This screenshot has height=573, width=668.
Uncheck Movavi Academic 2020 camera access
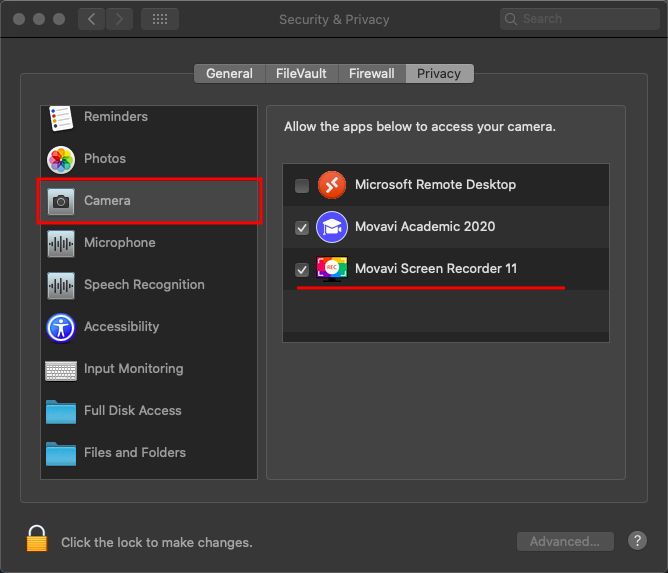(x=302, y=227)
